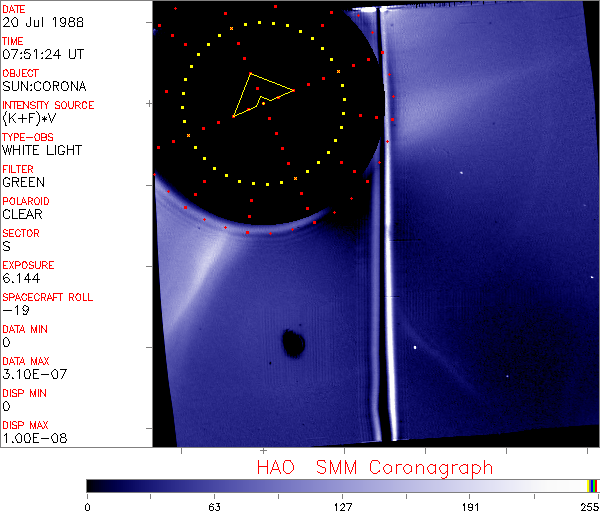Click the disp max value 1.00E-08

tap(31, 438)
